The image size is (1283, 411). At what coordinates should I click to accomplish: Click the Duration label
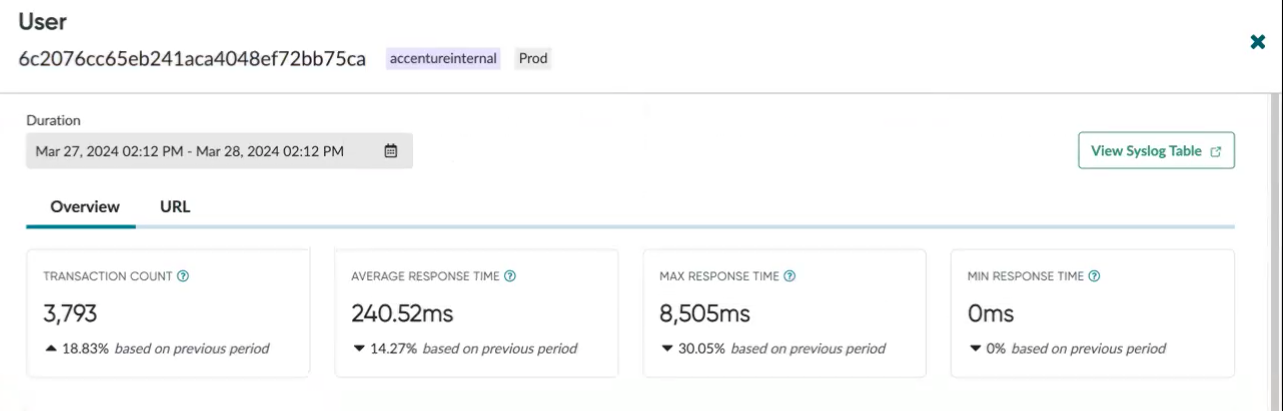(53, 120)
